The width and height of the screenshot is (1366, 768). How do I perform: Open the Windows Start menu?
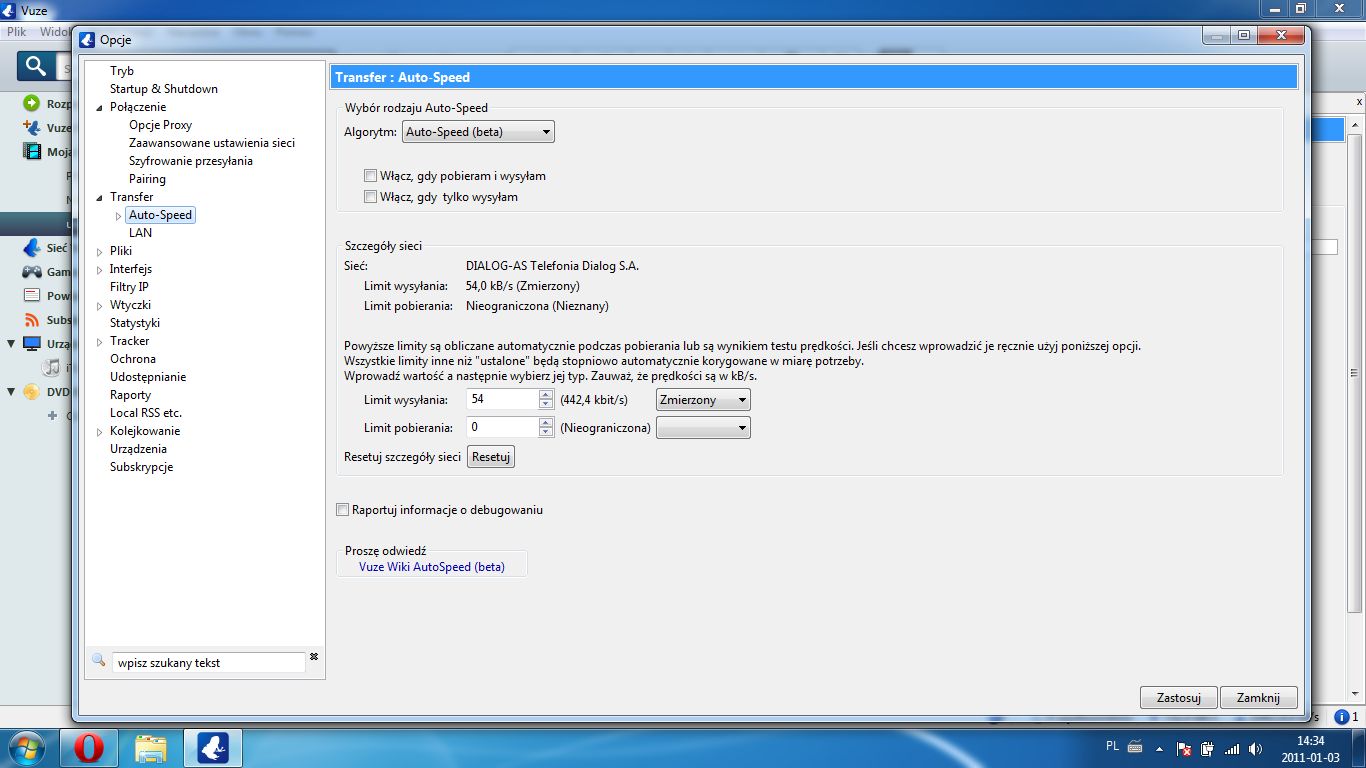pos(29,748)
